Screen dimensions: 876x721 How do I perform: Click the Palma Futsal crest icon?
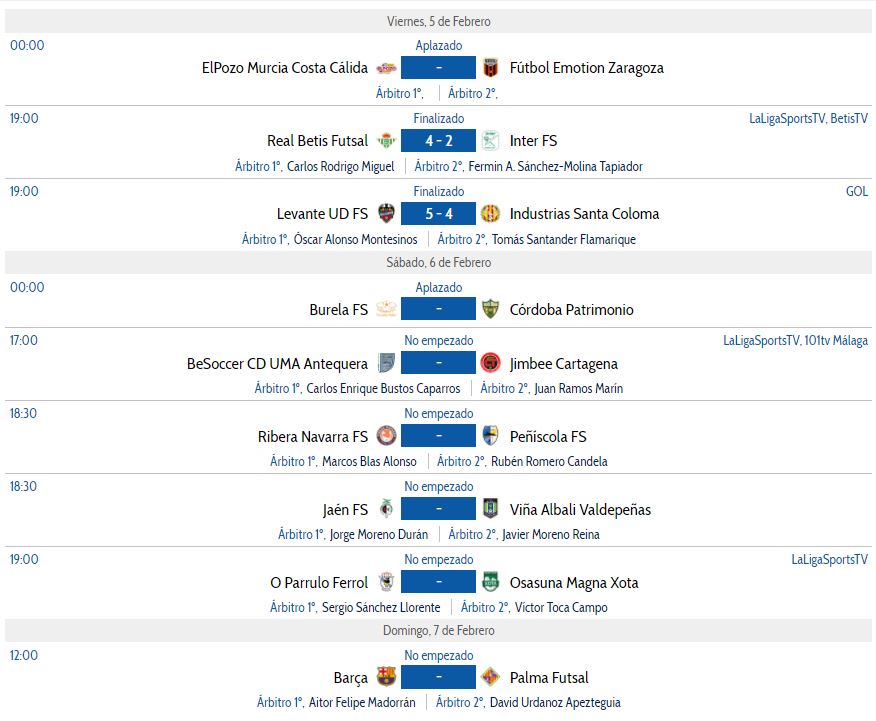point(490,677)
